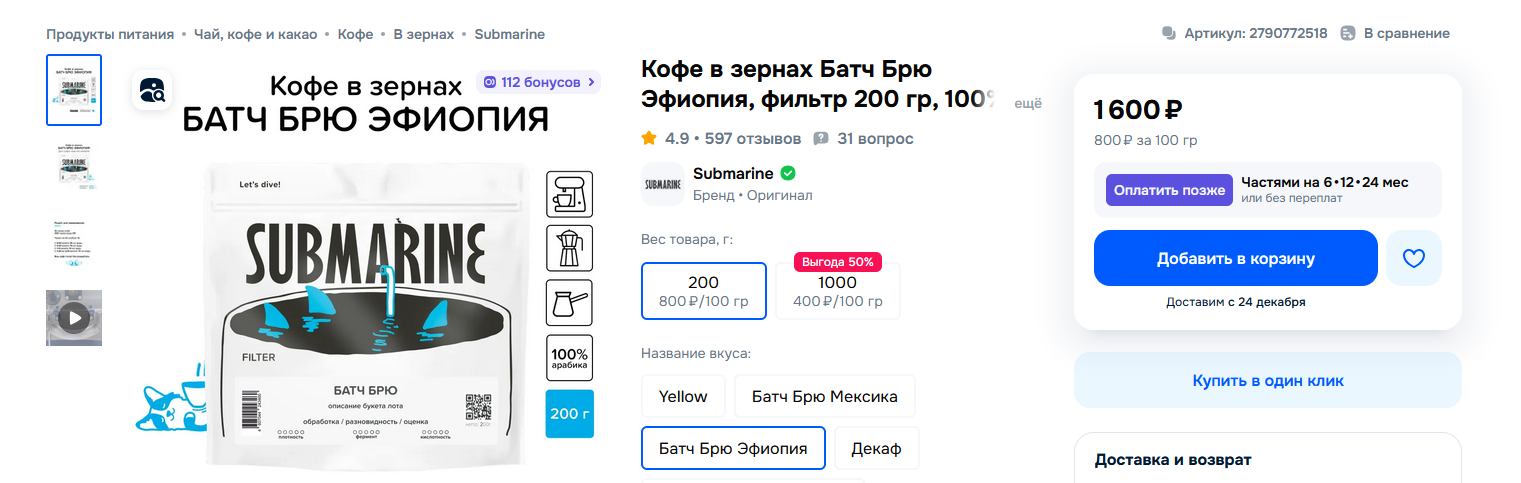Click the gold rating star icon
This screenshot has width=1521, height=483.
pyautogui.click(x=649, y=138)
